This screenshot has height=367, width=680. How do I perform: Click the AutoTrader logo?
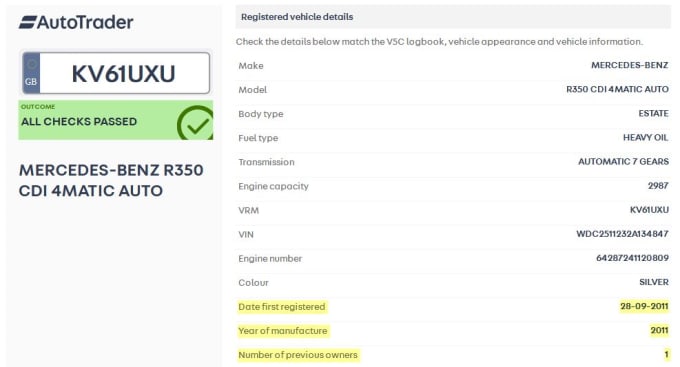(x=76, y=22)
